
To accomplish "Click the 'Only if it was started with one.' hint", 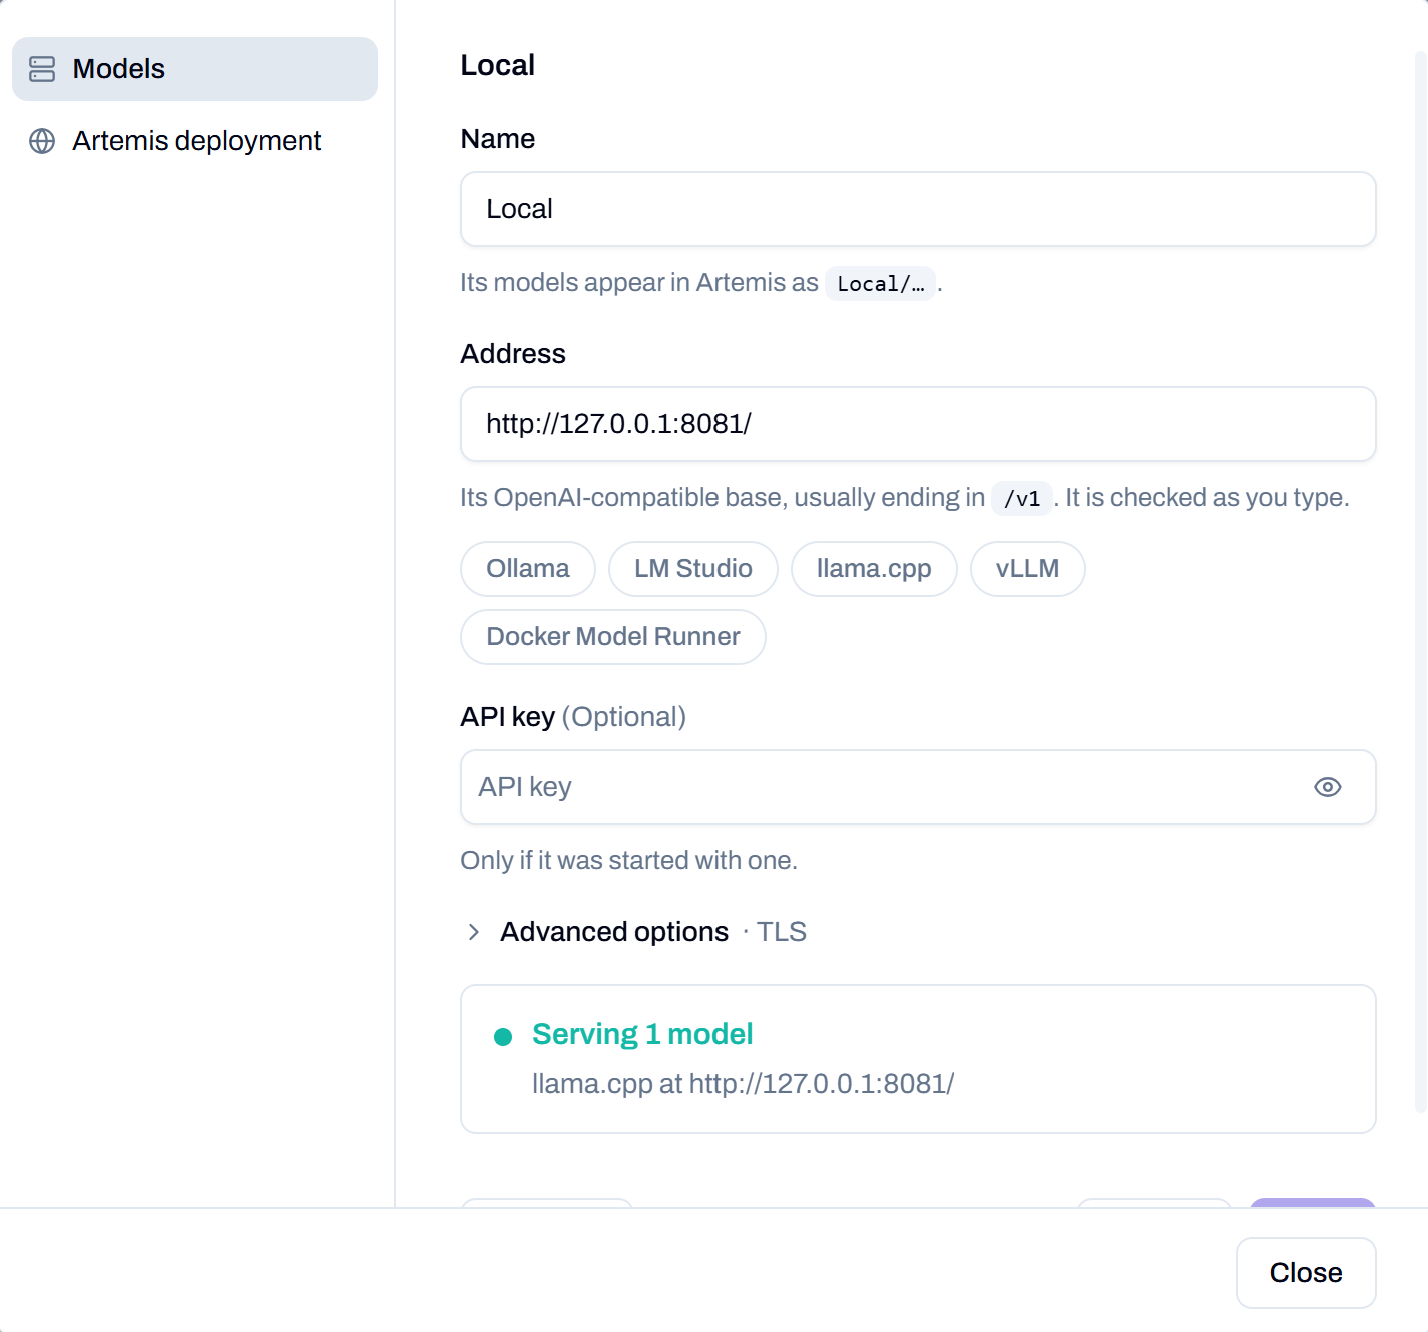I will pos(629,861).
